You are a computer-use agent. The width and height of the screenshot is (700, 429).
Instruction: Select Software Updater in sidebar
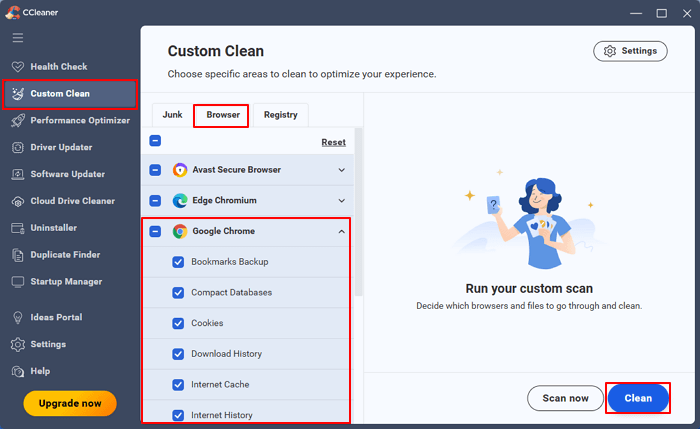[x=69, y=174]
